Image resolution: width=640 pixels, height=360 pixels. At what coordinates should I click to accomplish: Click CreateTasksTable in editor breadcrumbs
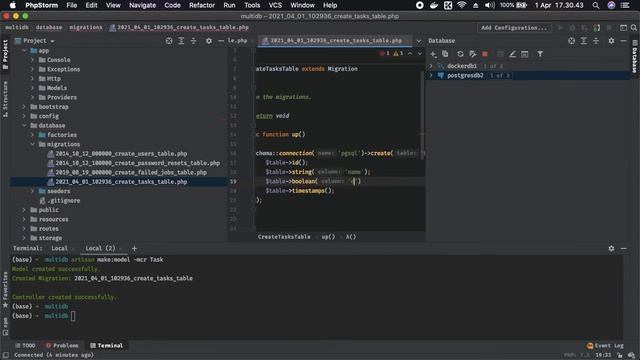(284, 237)
